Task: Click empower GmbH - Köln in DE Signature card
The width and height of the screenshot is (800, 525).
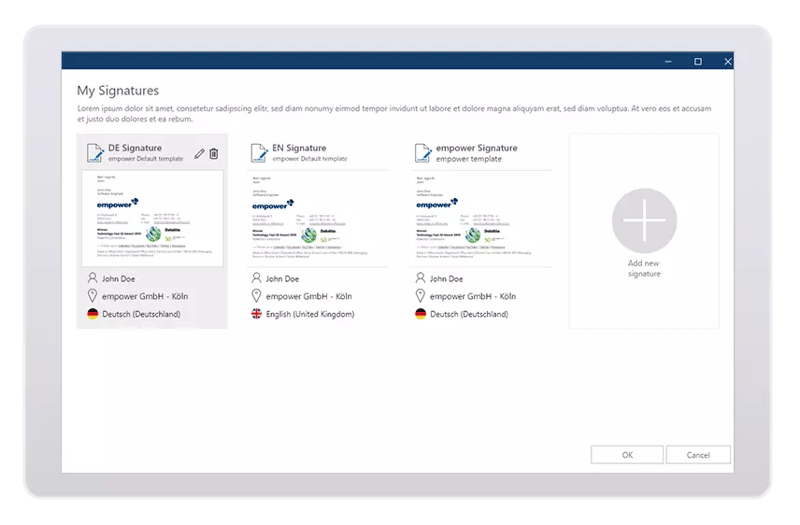Action: [145, 296]
